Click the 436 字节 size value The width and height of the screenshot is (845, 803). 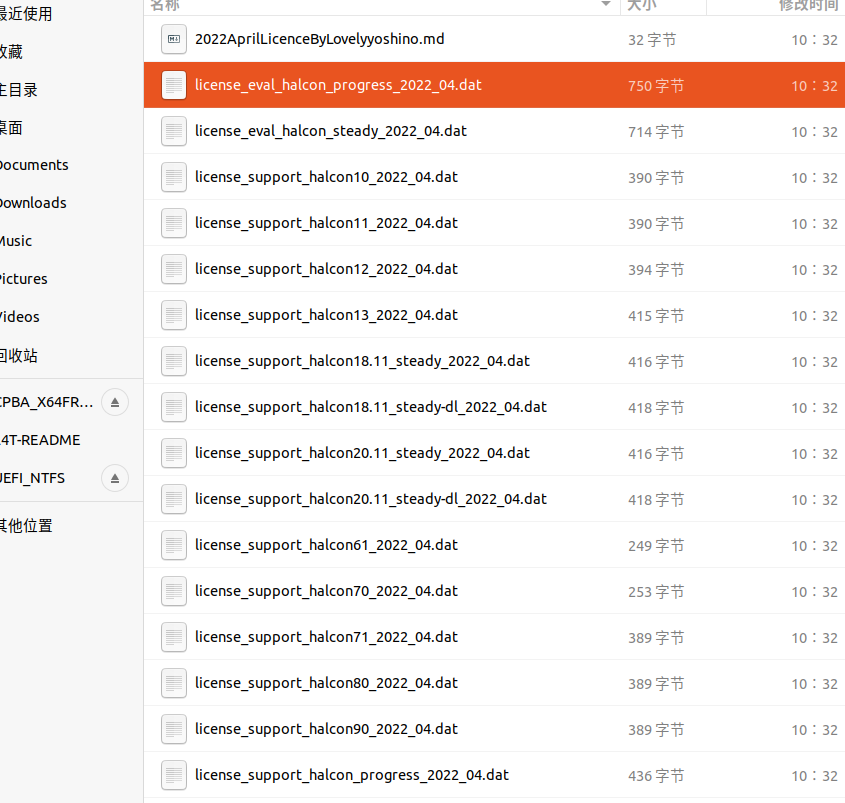click(656, 776)
